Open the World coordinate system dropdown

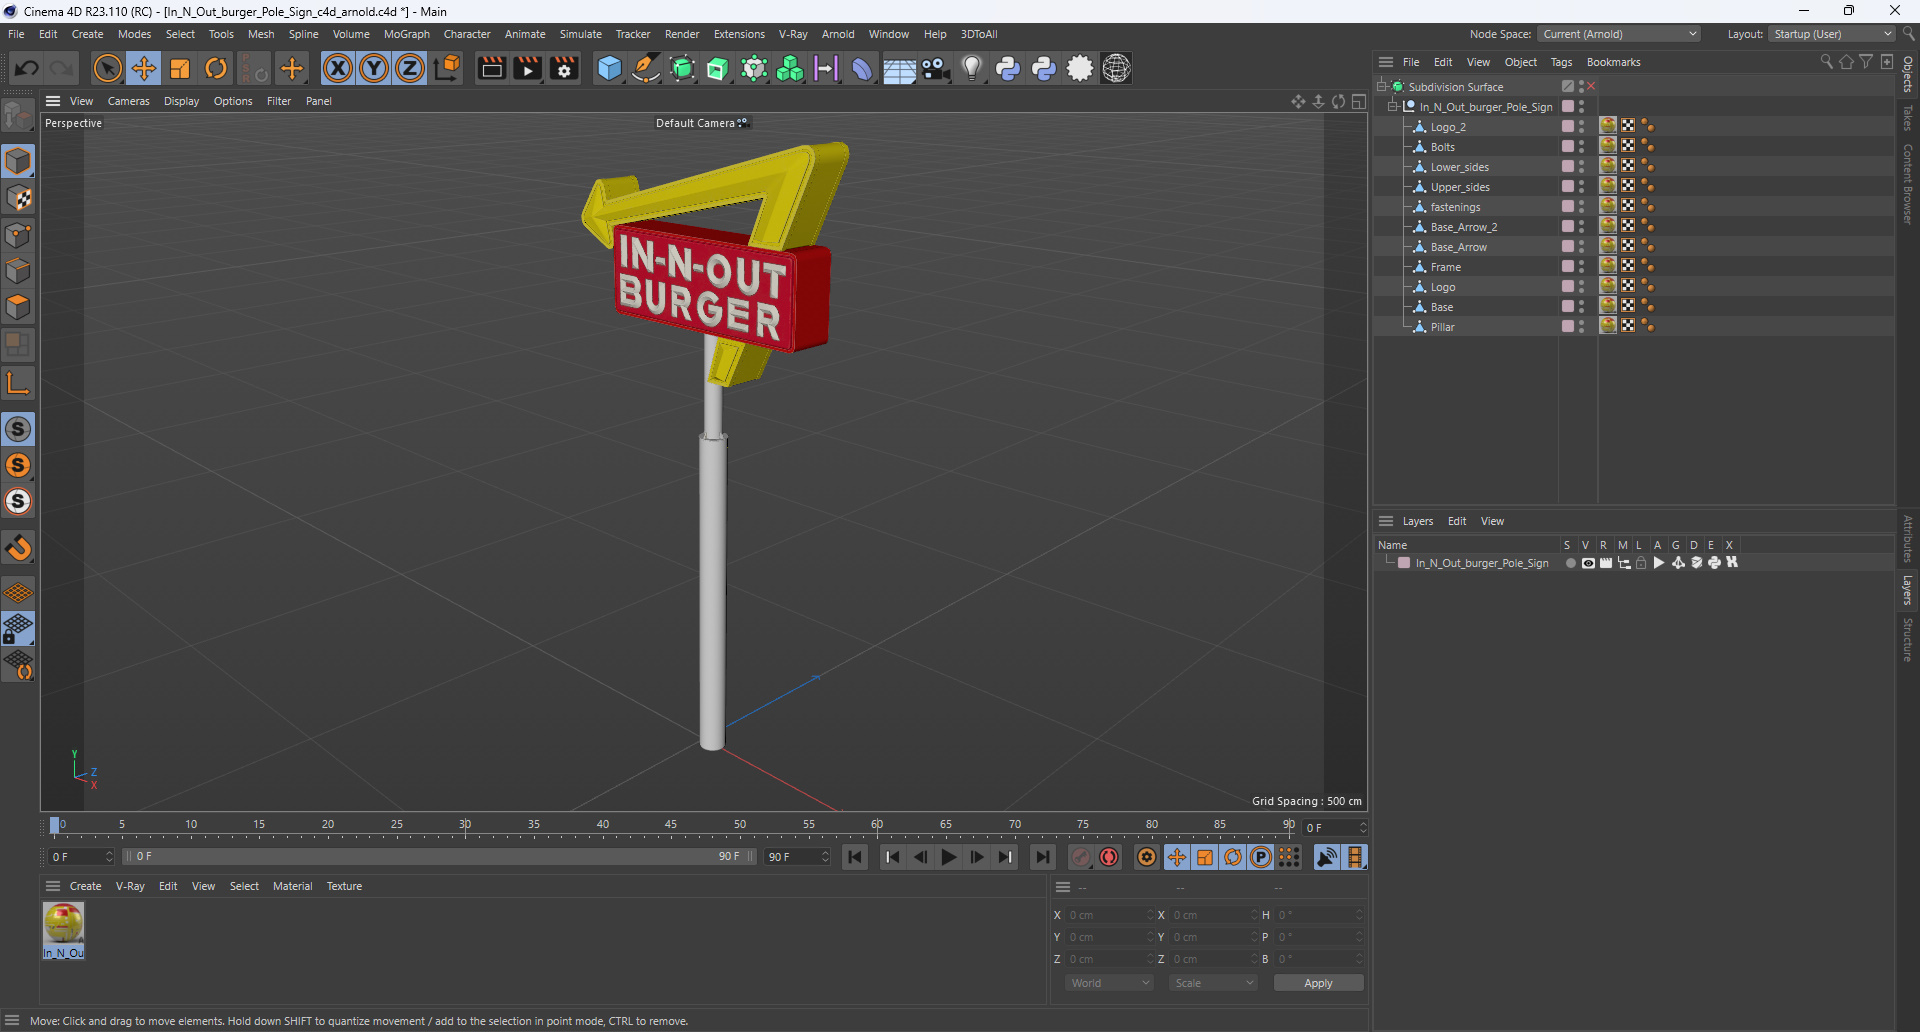[1110, 983]
